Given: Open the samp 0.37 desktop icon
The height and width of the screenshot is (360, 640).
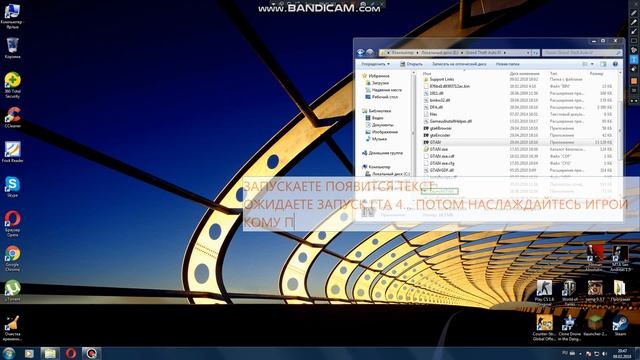Looking at the screenshot, I should click(595, 291).
